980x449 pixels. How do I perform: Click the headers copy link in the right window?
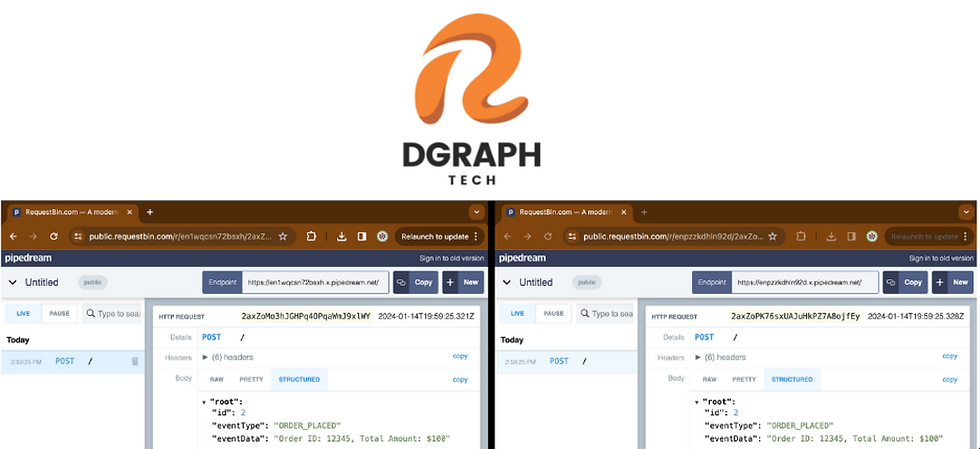click(950, 356)
